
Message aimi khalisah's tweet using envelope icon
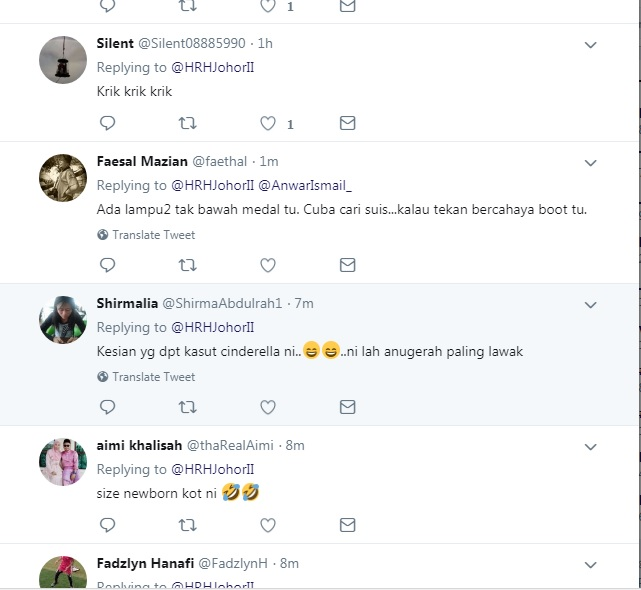click(x=347, y=524)
